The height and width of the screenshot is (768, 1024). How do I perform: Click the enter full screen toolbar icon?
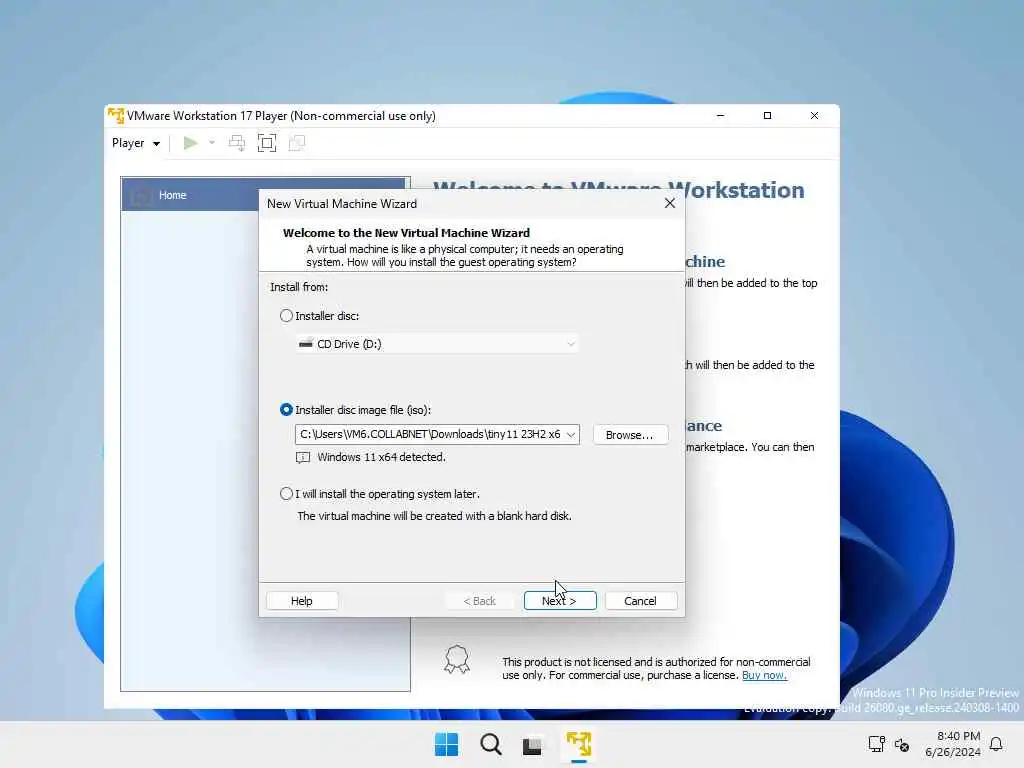[267, 143]
